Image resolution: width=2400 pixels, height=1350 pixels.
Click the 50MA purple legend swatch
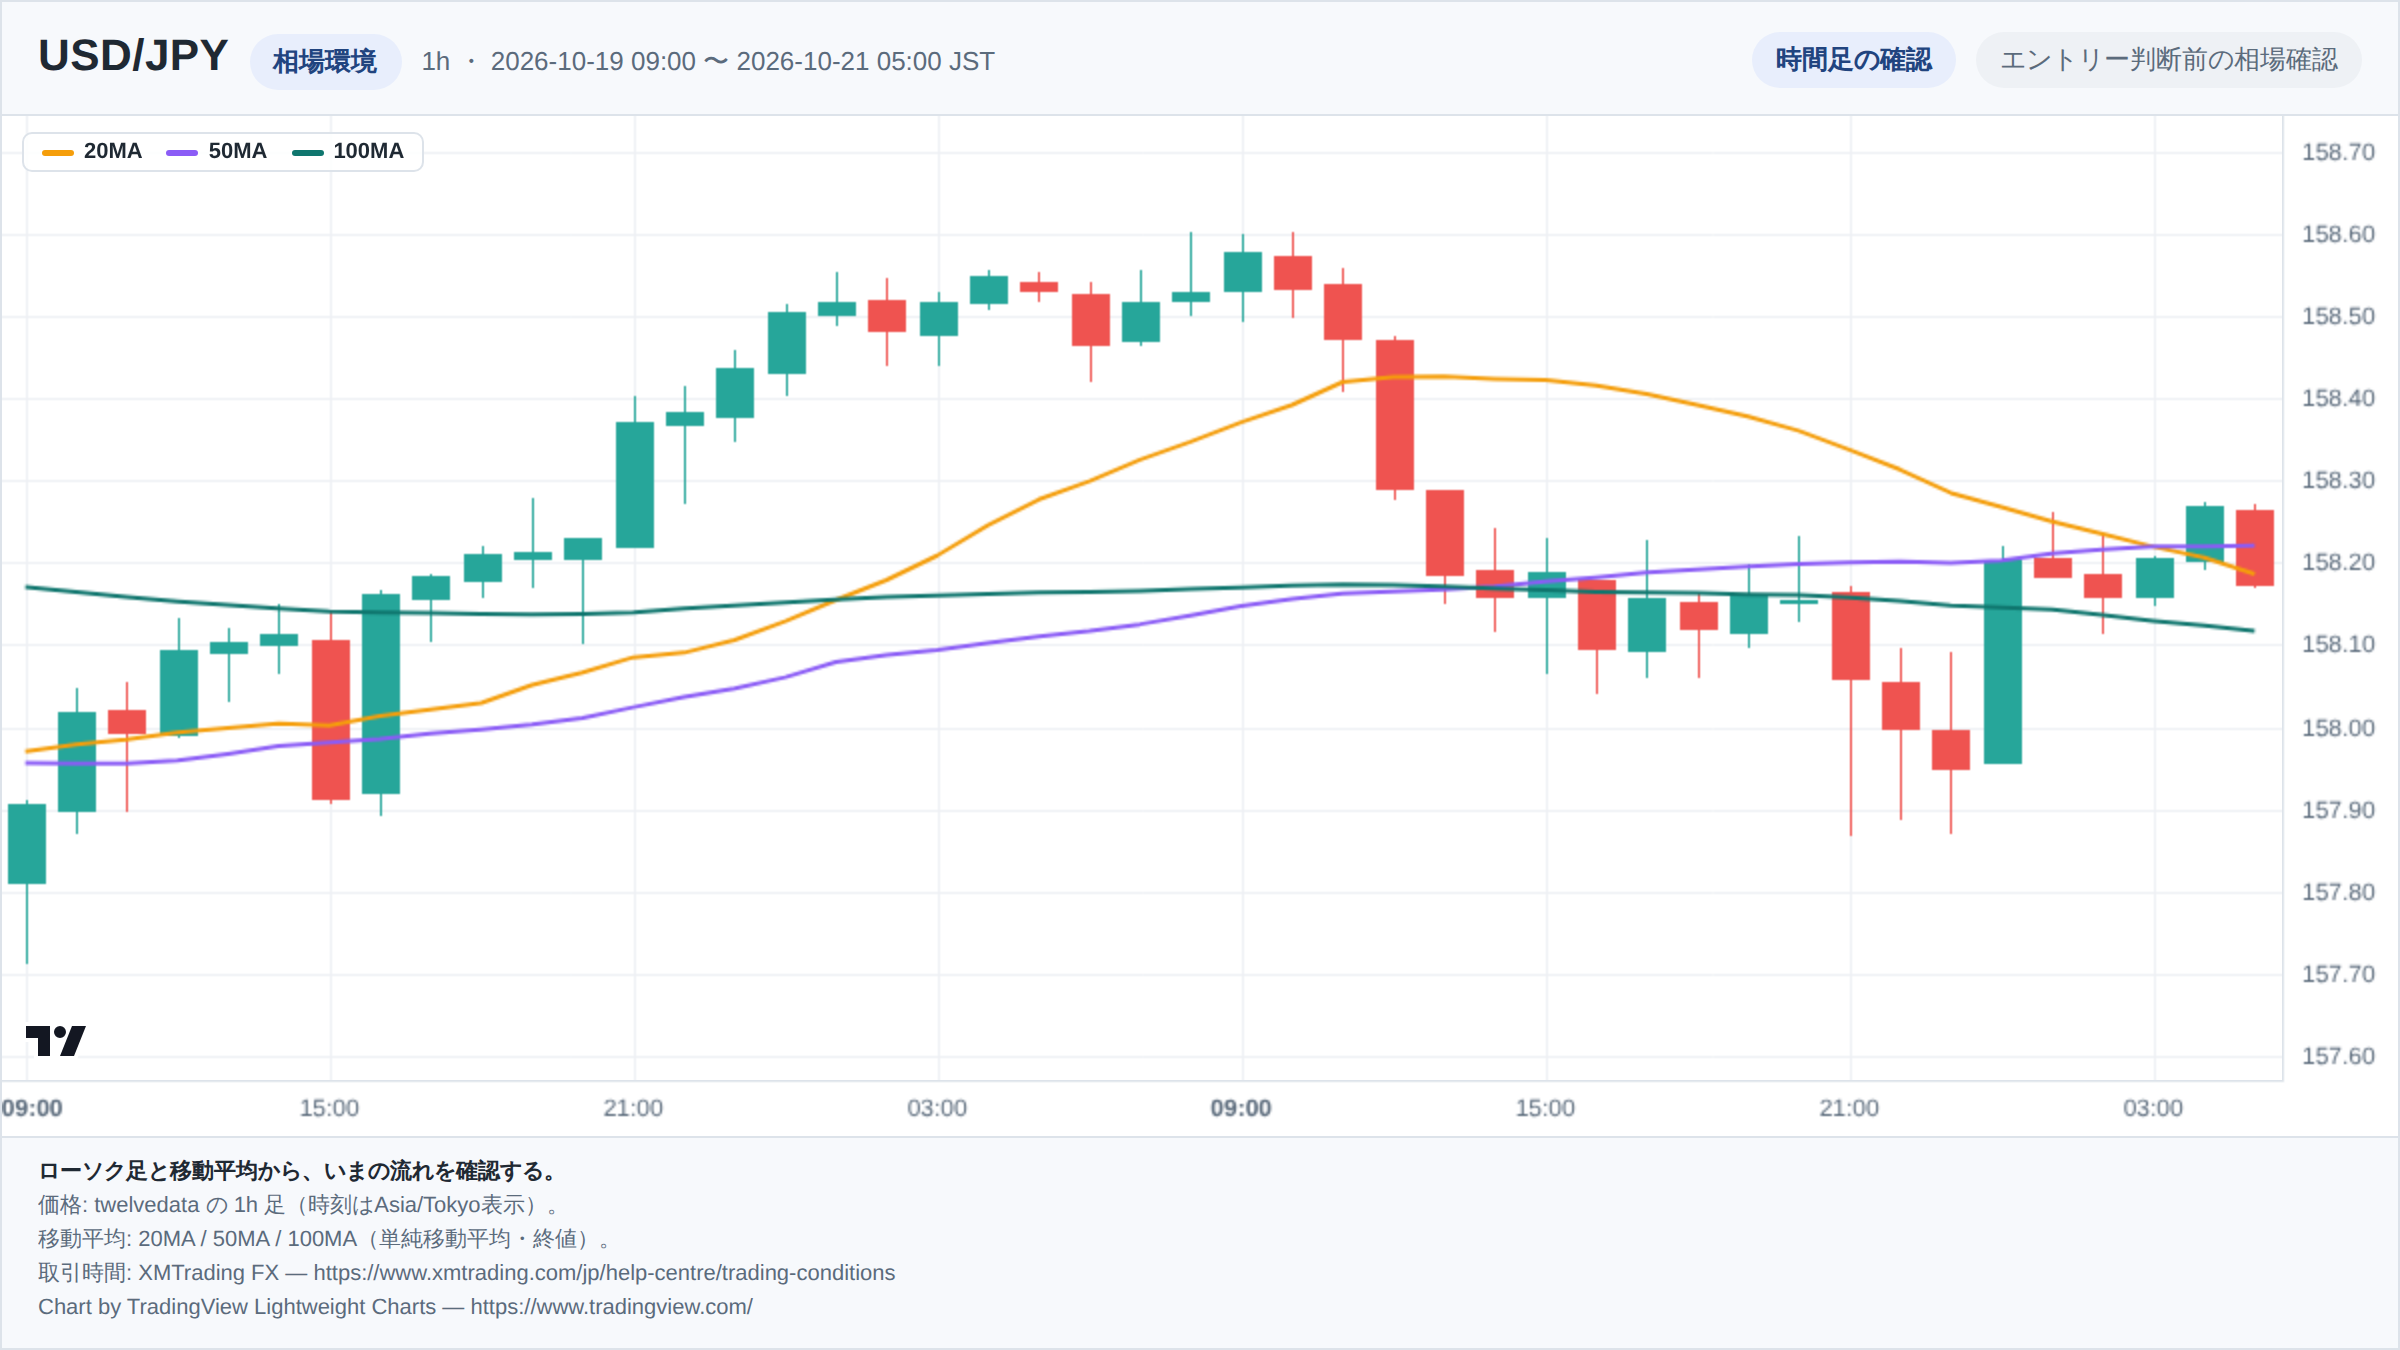tap(182, 152)
